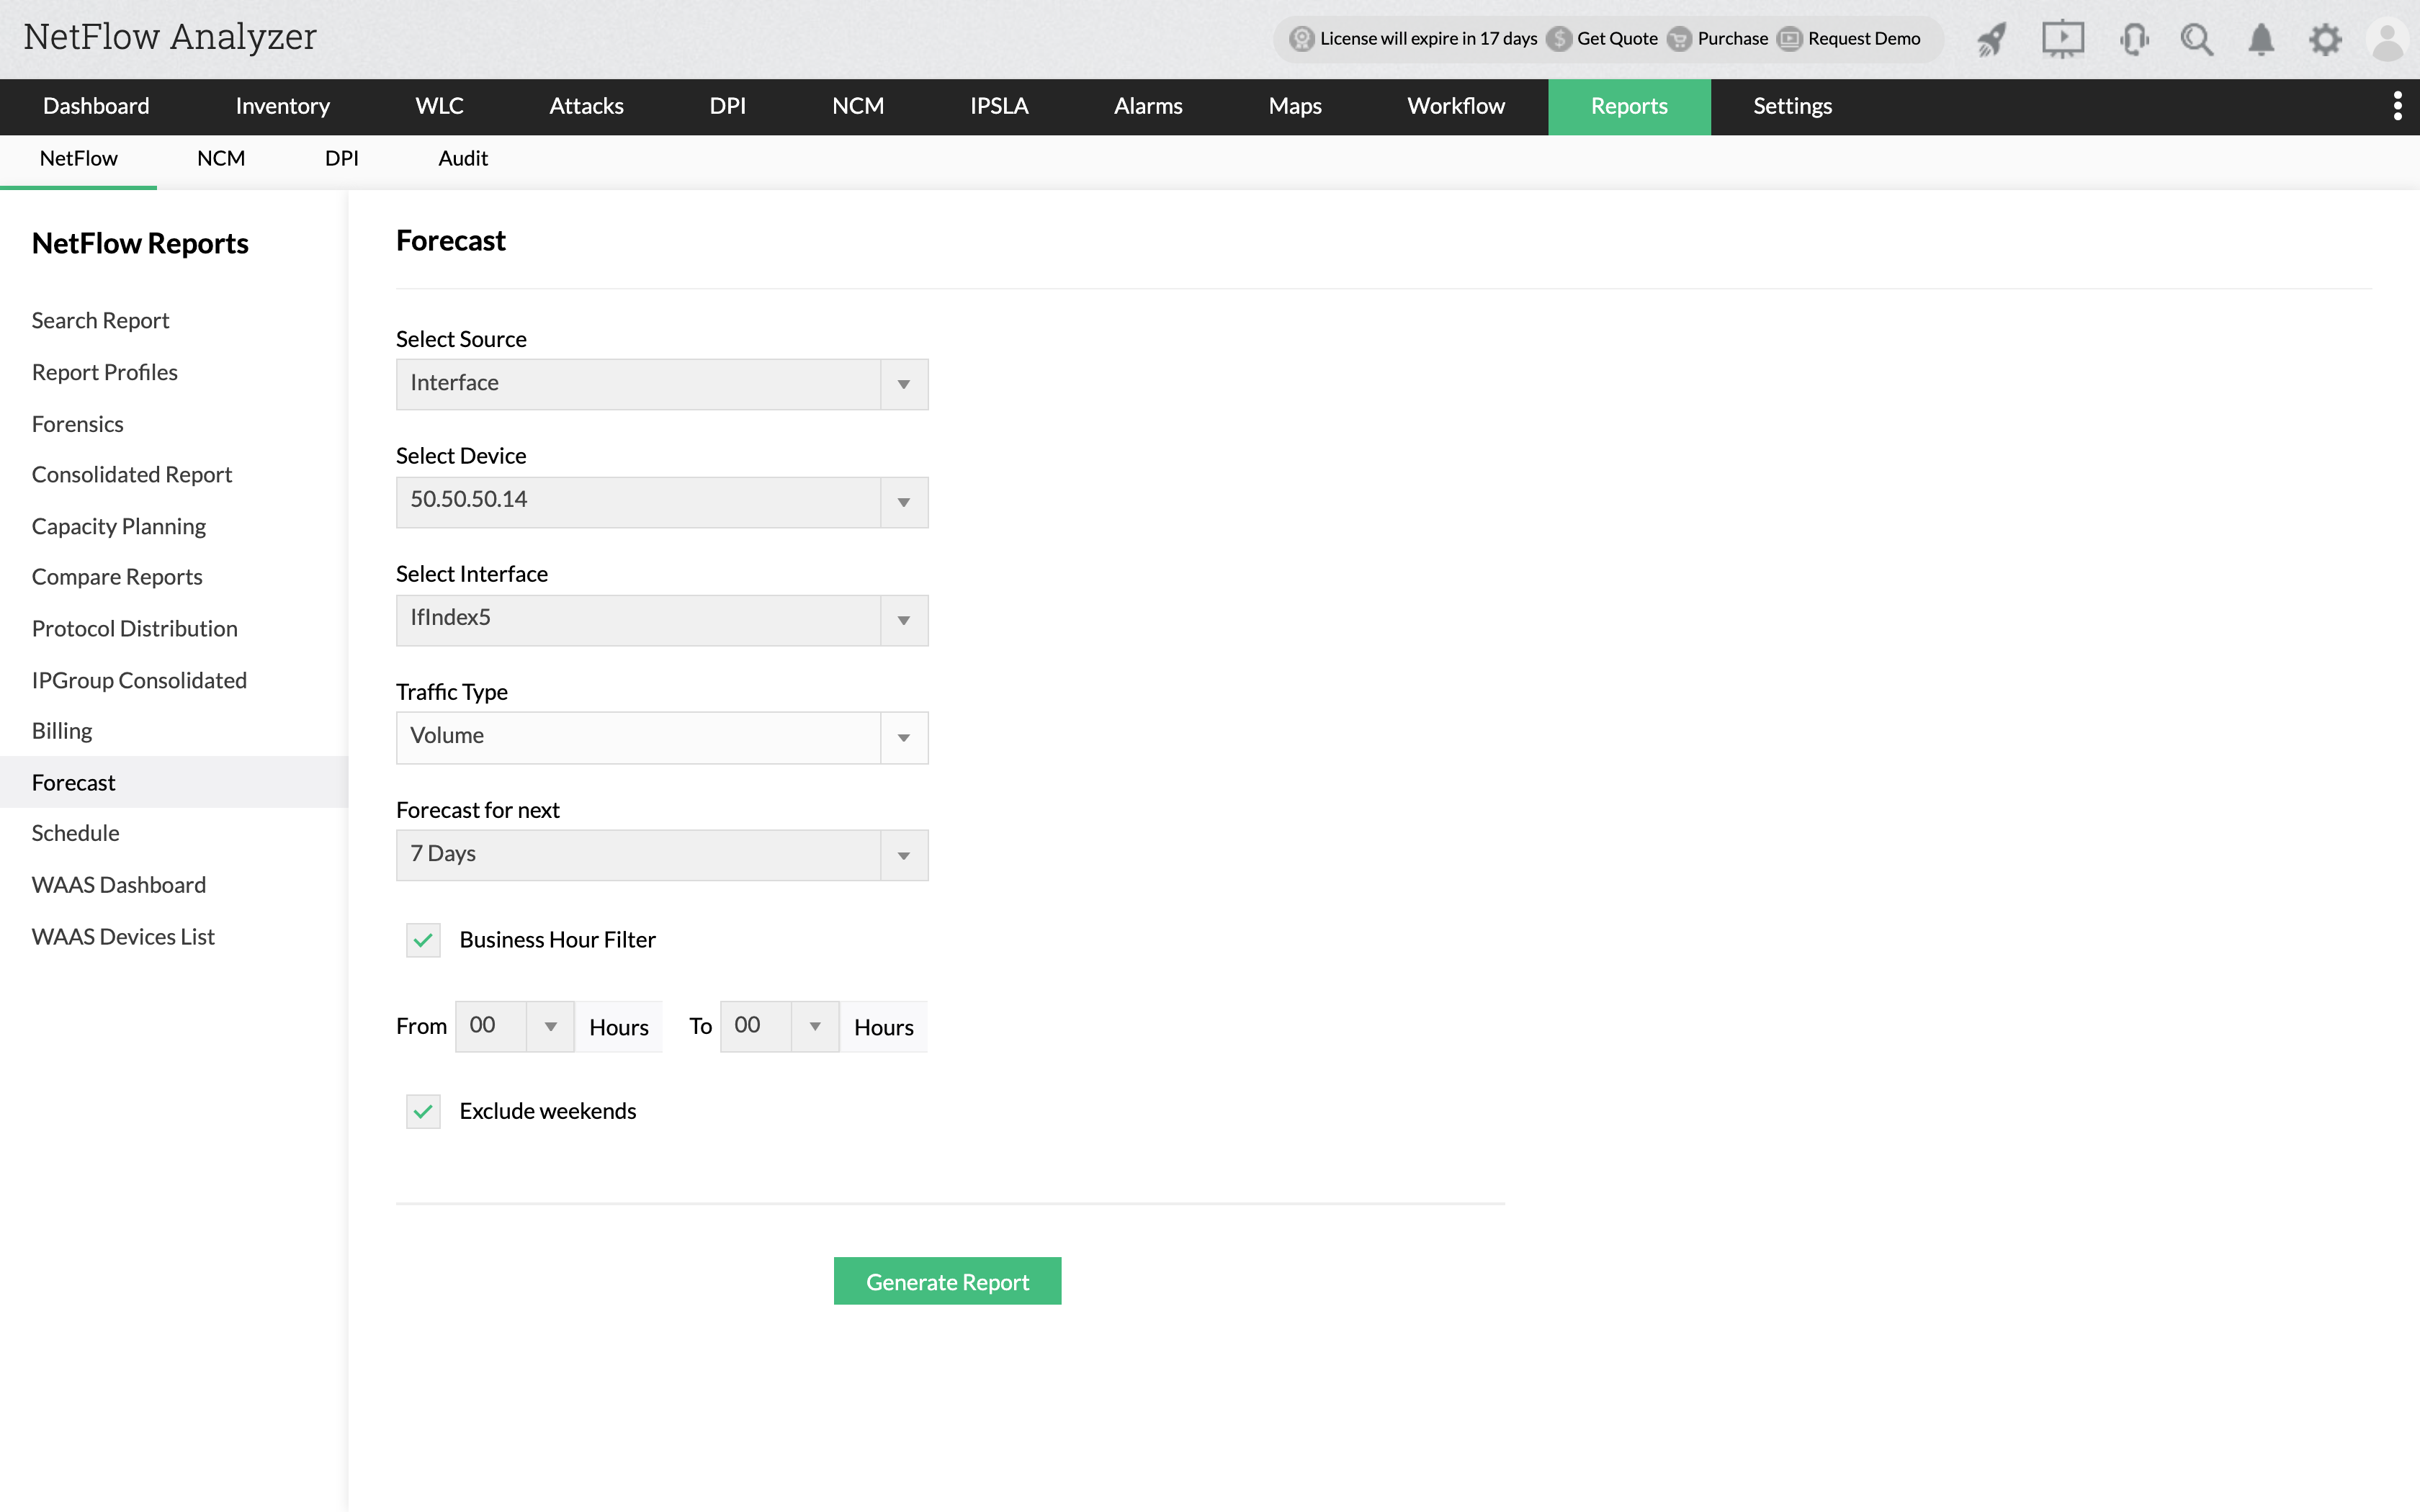Open the presentation/display icon

click(2061, 38)
